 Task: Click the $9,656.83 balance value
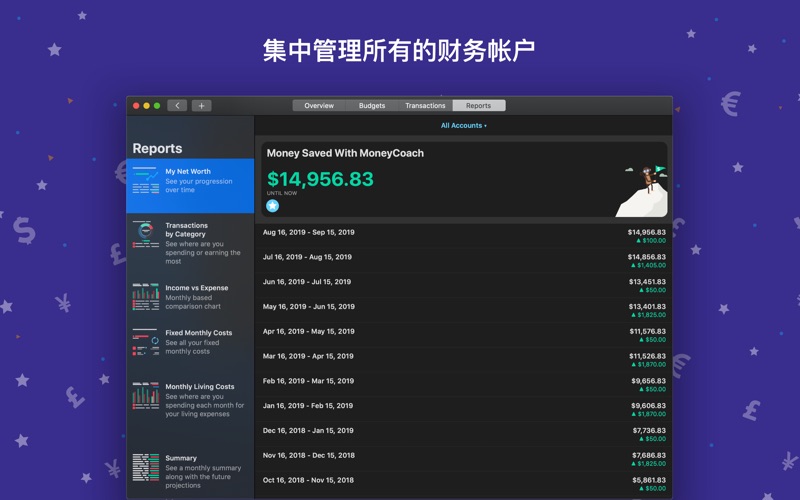point(648,381)
